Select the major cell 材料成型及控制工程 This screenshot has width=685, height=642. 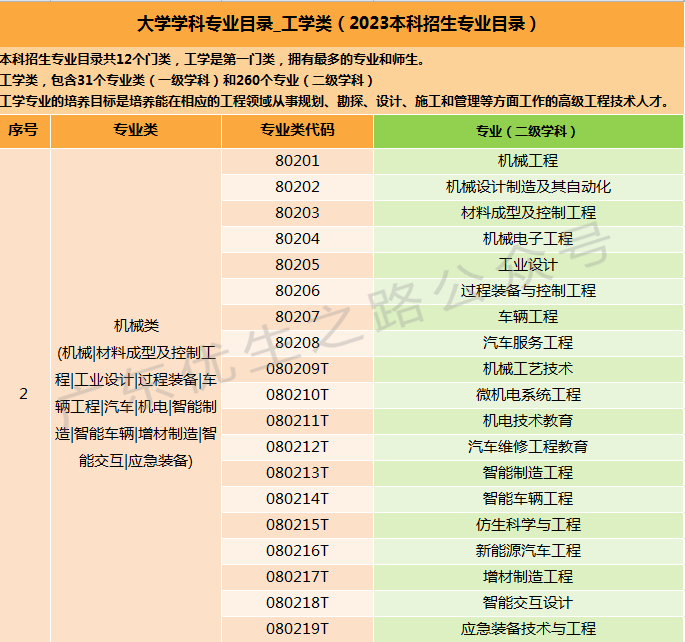click(528, 213)
